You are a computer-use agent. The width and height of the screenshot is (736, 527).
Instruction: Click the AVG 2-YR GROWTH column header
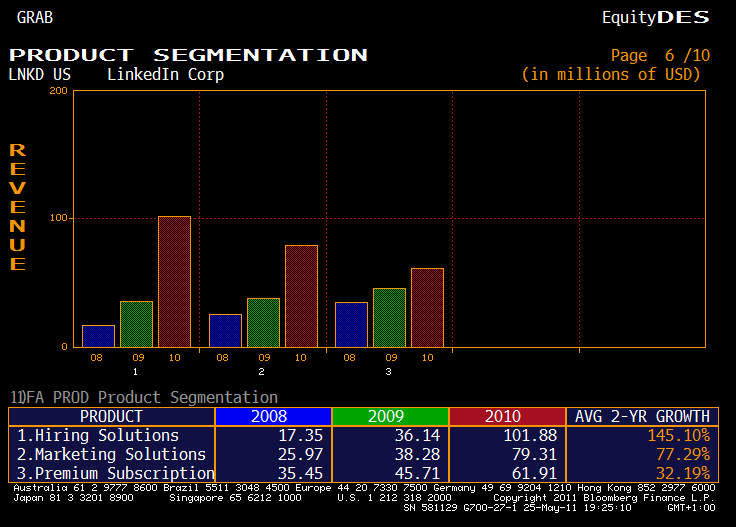point(642,416)
